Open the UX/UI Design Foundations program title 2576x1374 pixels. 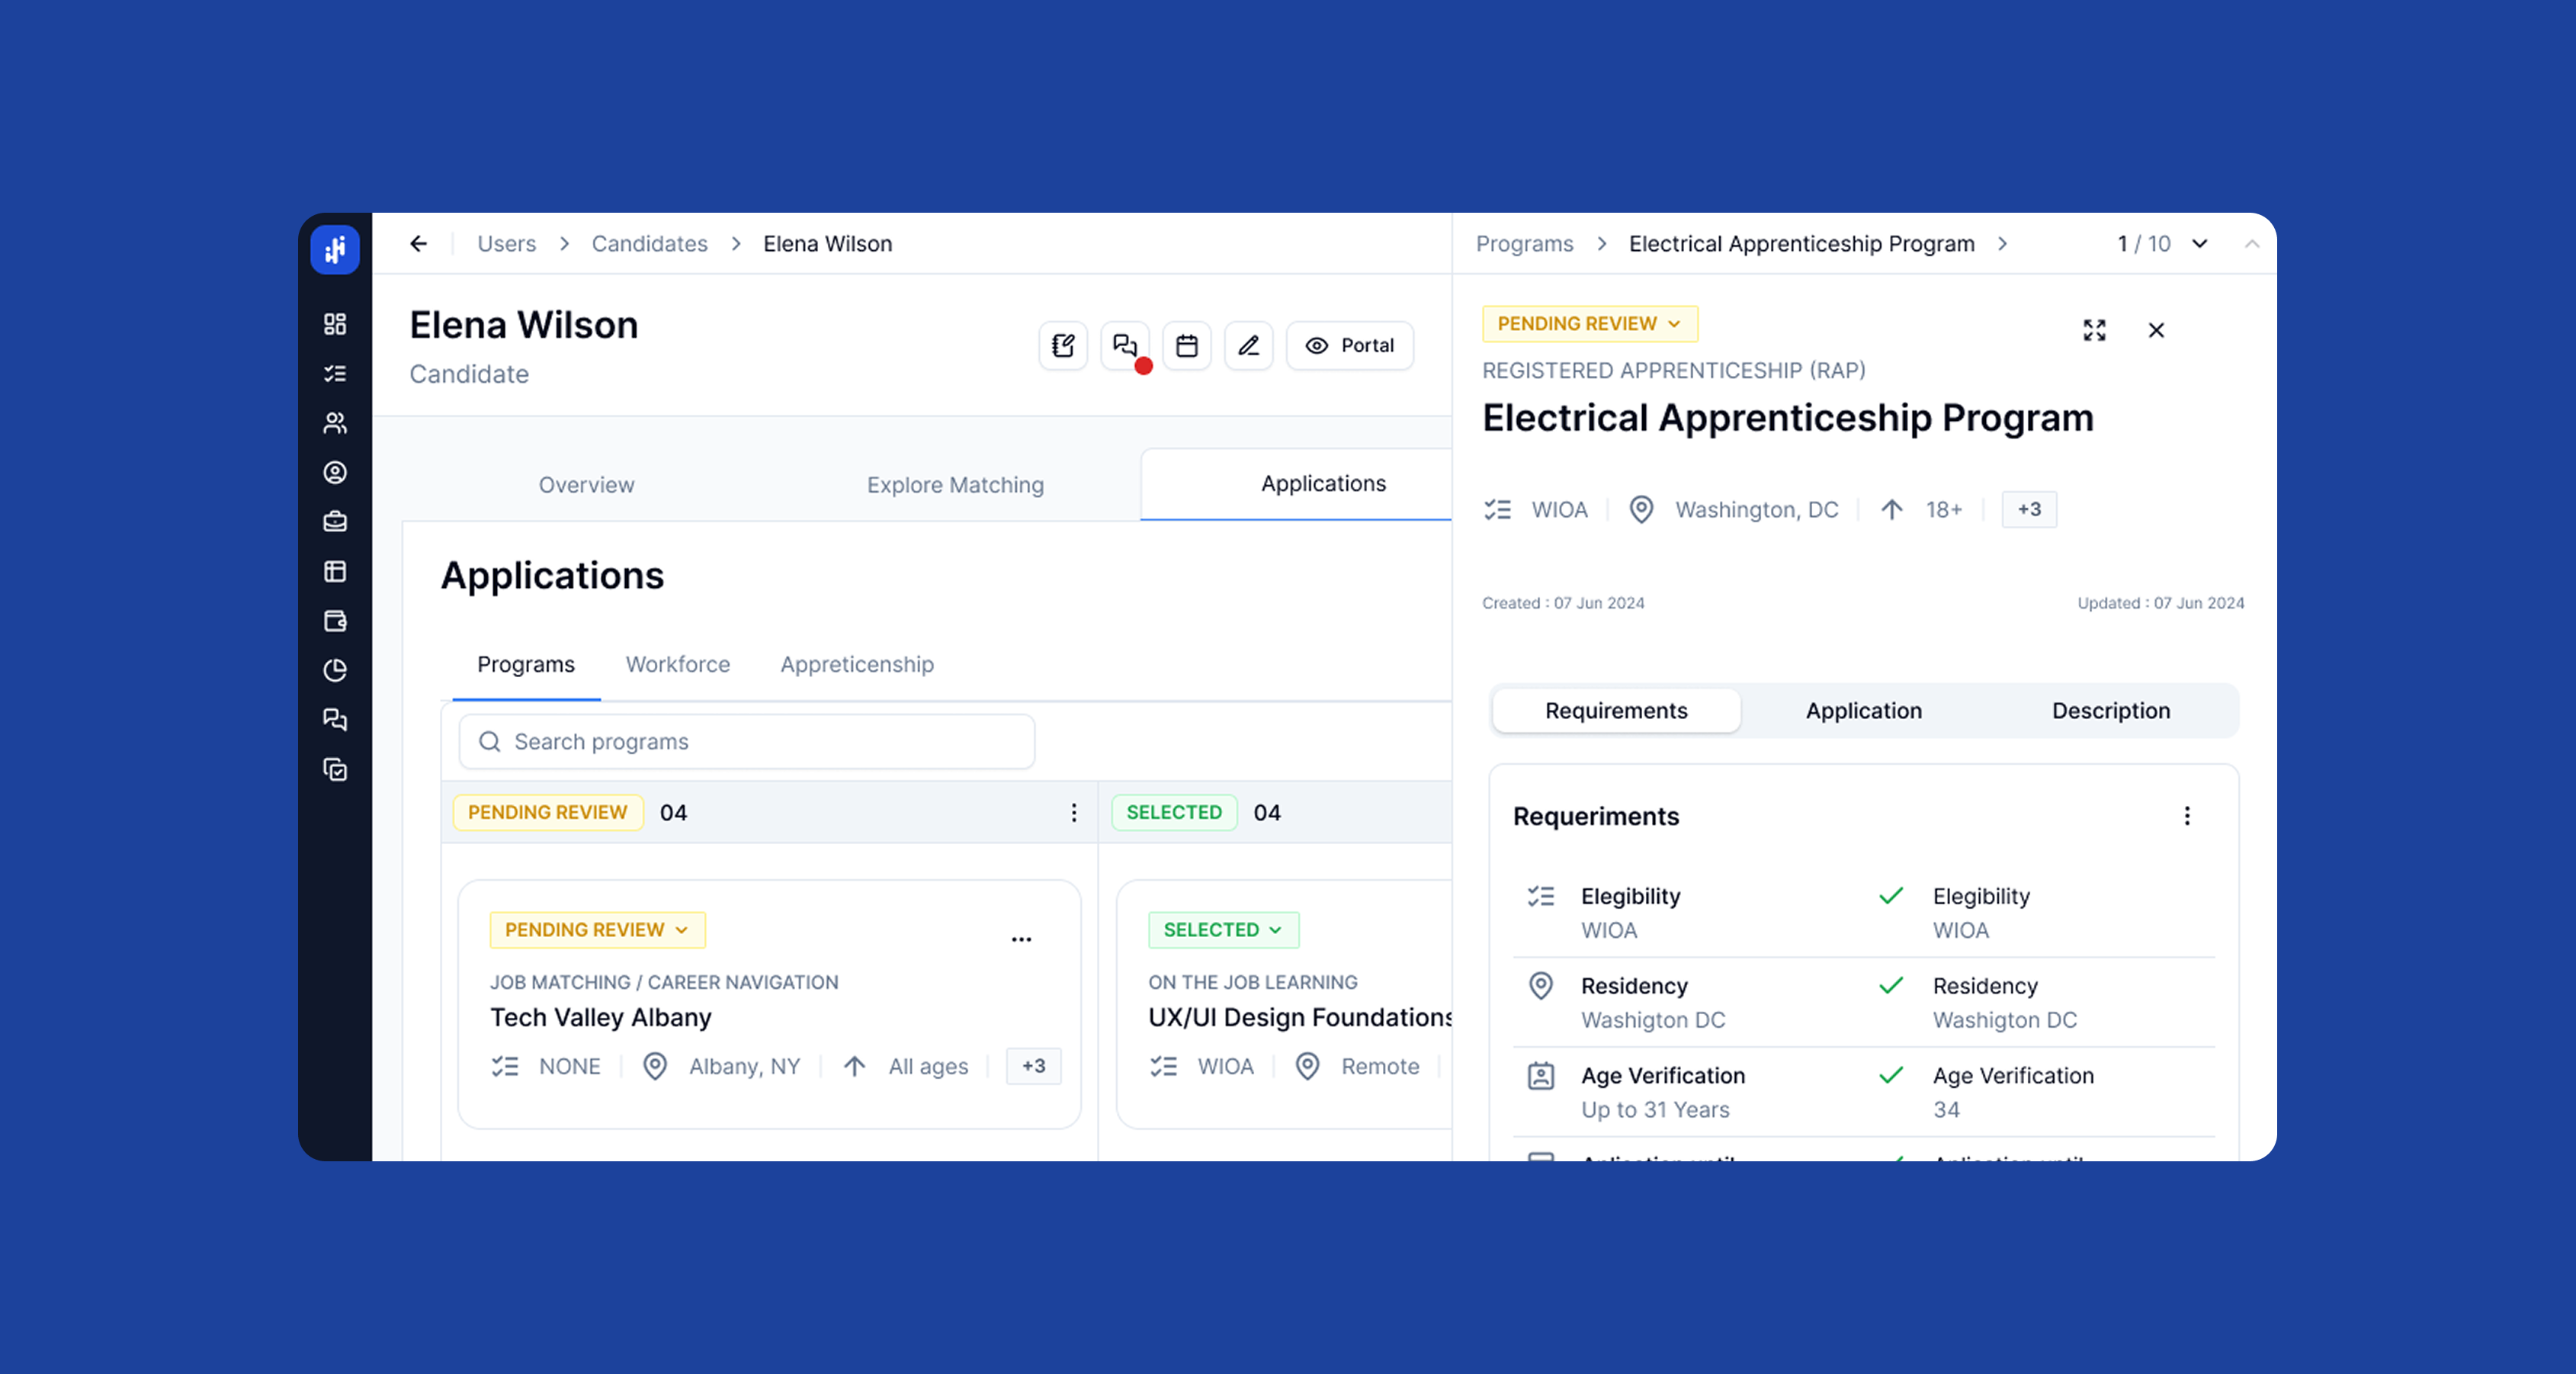point(1299,1017)
